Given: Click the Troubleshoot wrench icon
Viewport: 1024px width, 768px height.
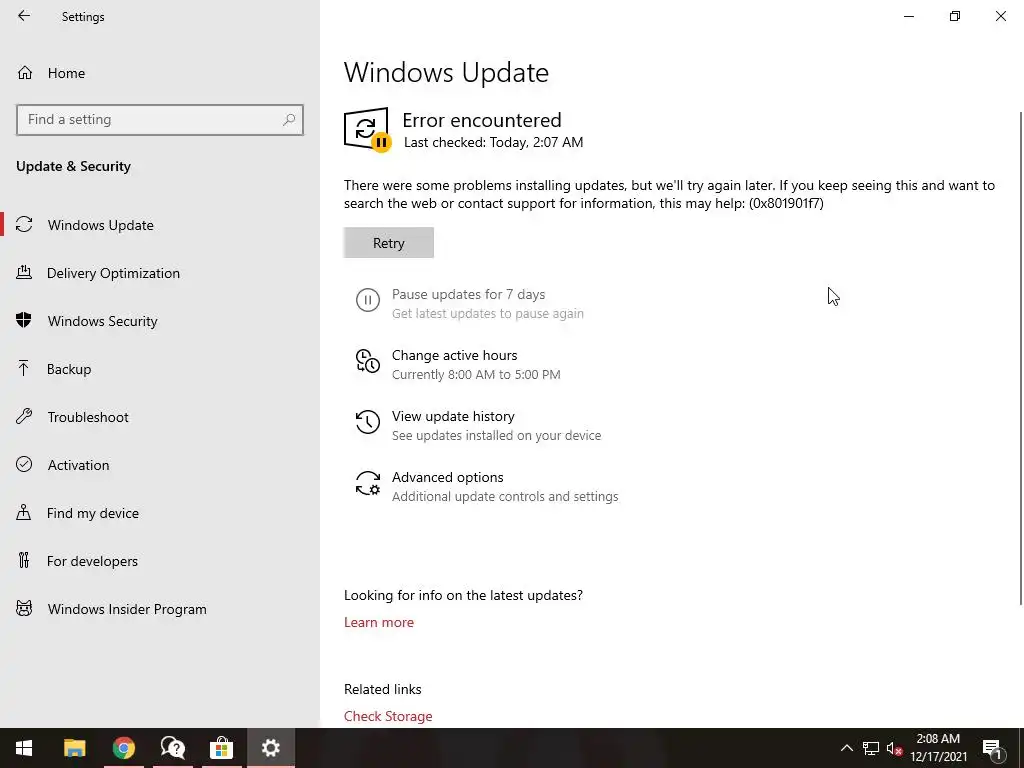Looking at the screenshot, I should point(24,417).
